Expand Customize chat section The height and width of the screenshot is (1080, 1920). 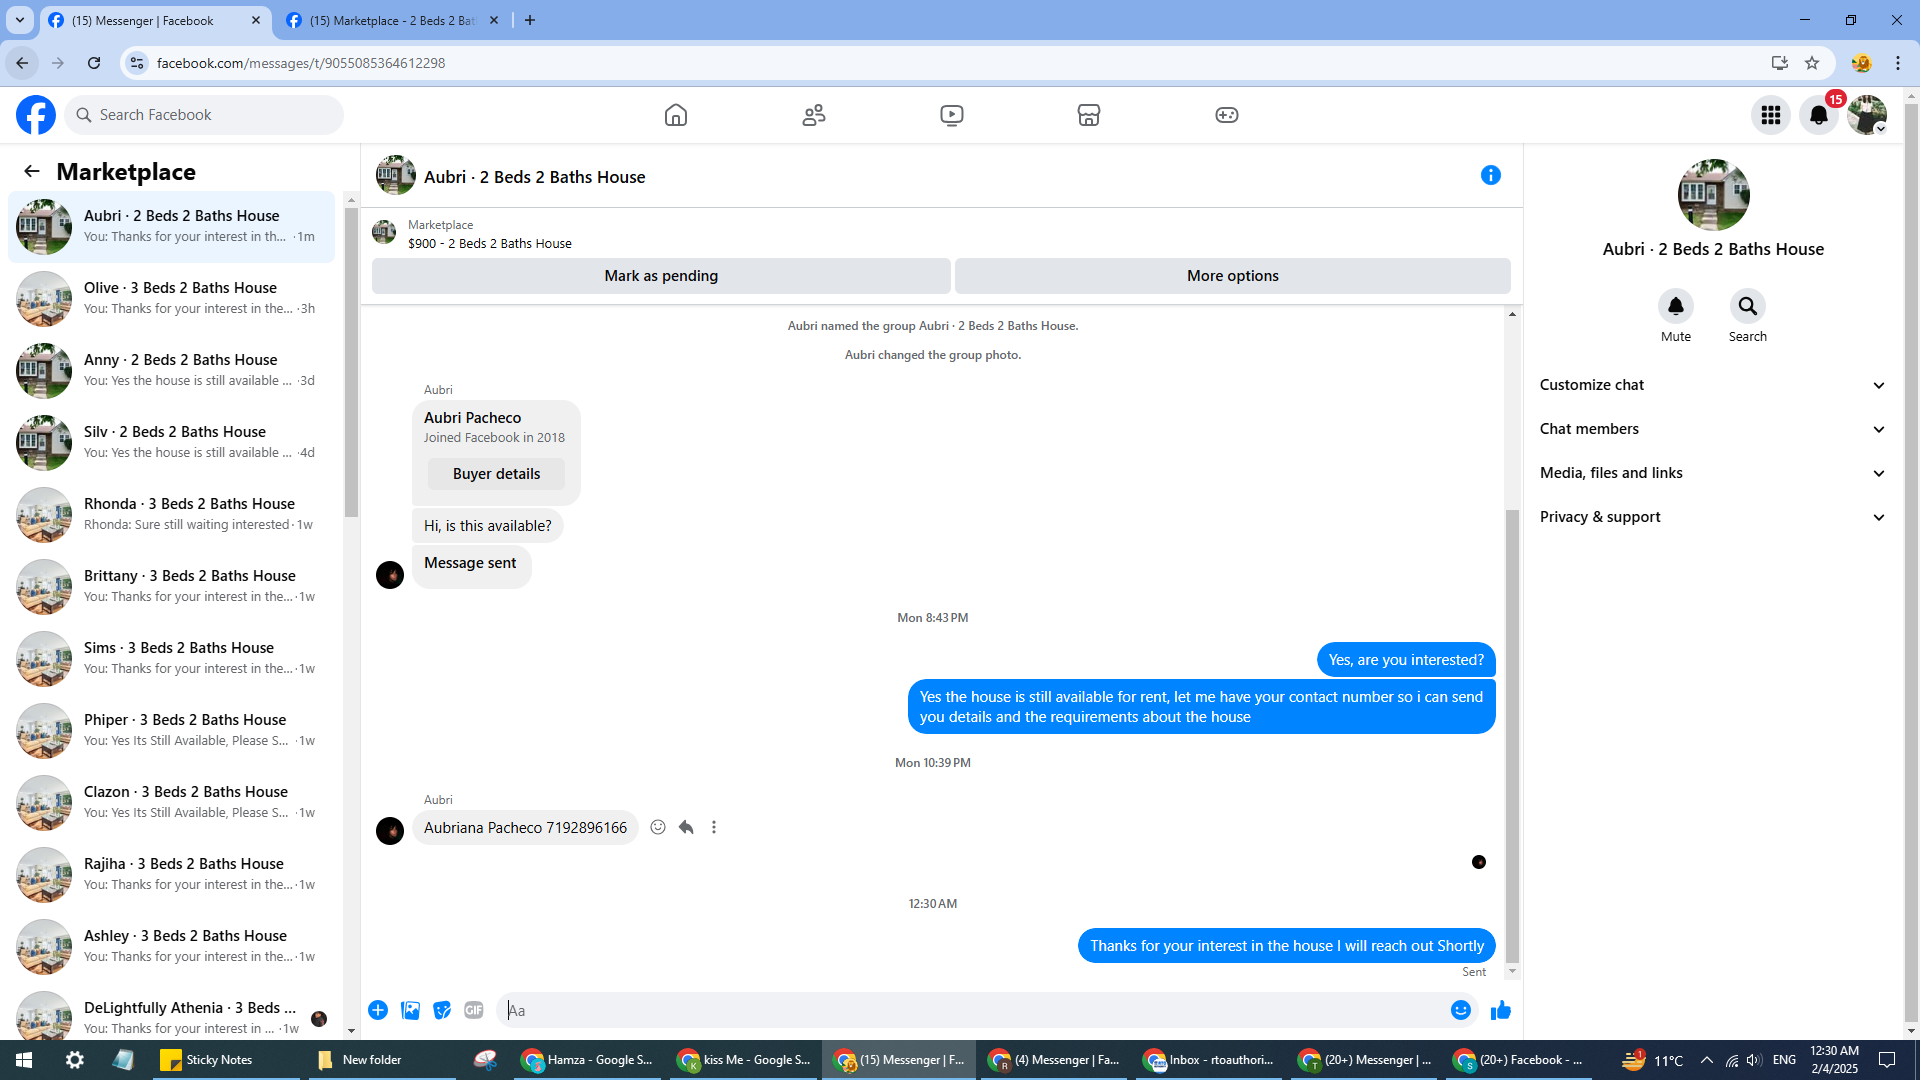coord(1713,385)
